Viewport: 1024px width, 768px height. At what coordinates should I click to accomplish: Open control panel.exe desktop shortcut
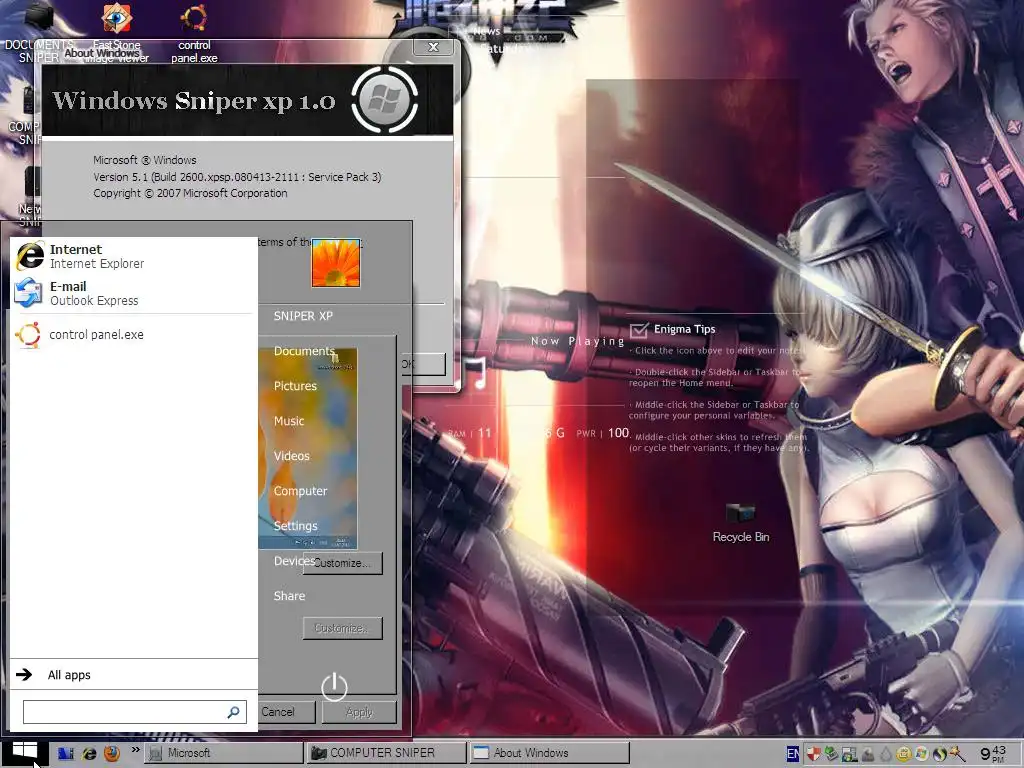[194, 33]
